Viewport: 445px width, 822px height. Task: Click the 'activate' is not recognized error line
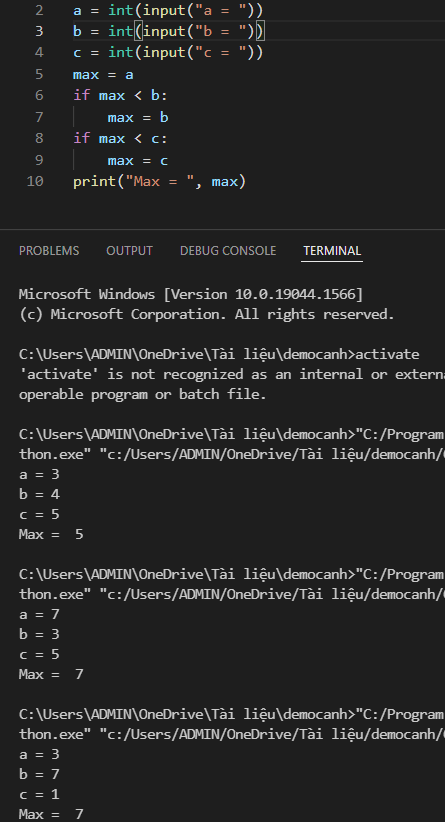click(x=232, y=374)
